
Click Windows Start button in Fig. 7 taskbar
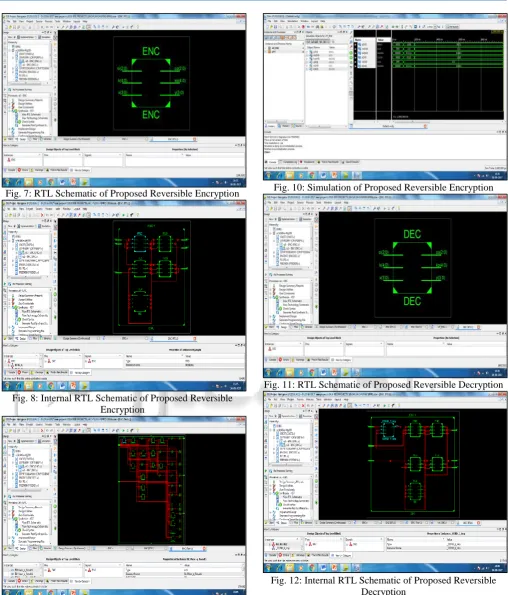coord(7,182)
